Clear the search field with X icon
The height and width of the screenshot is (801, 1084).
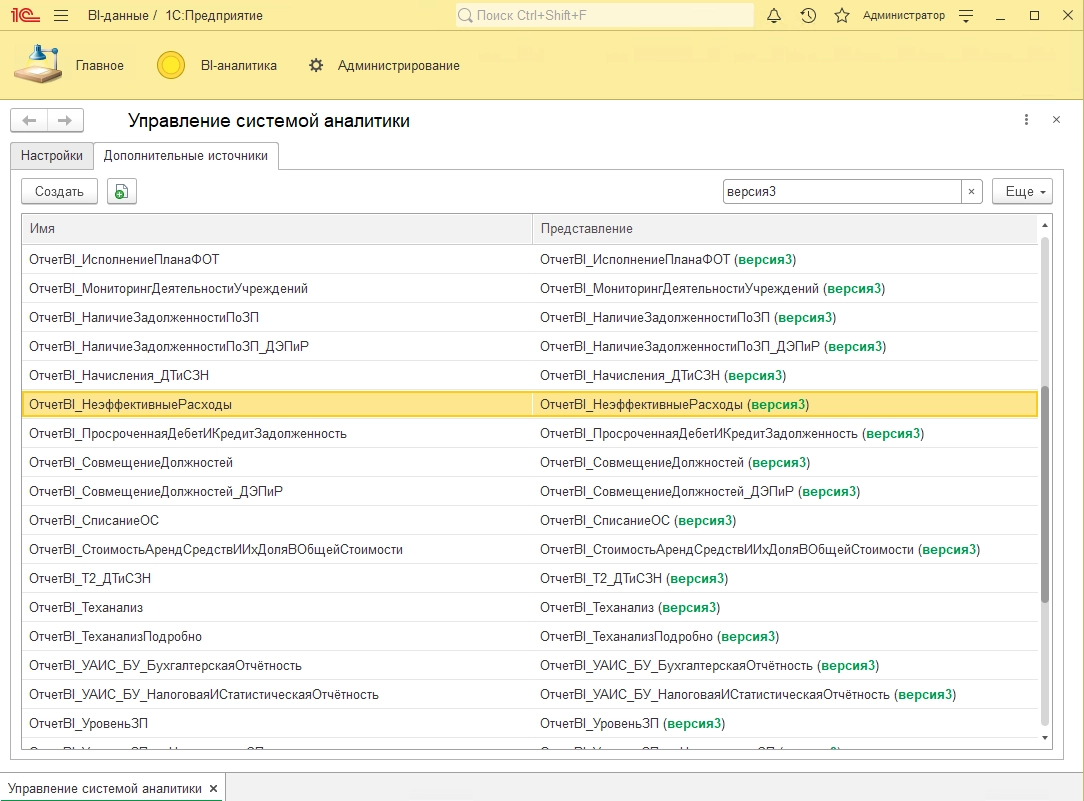(x=971, y=192)
